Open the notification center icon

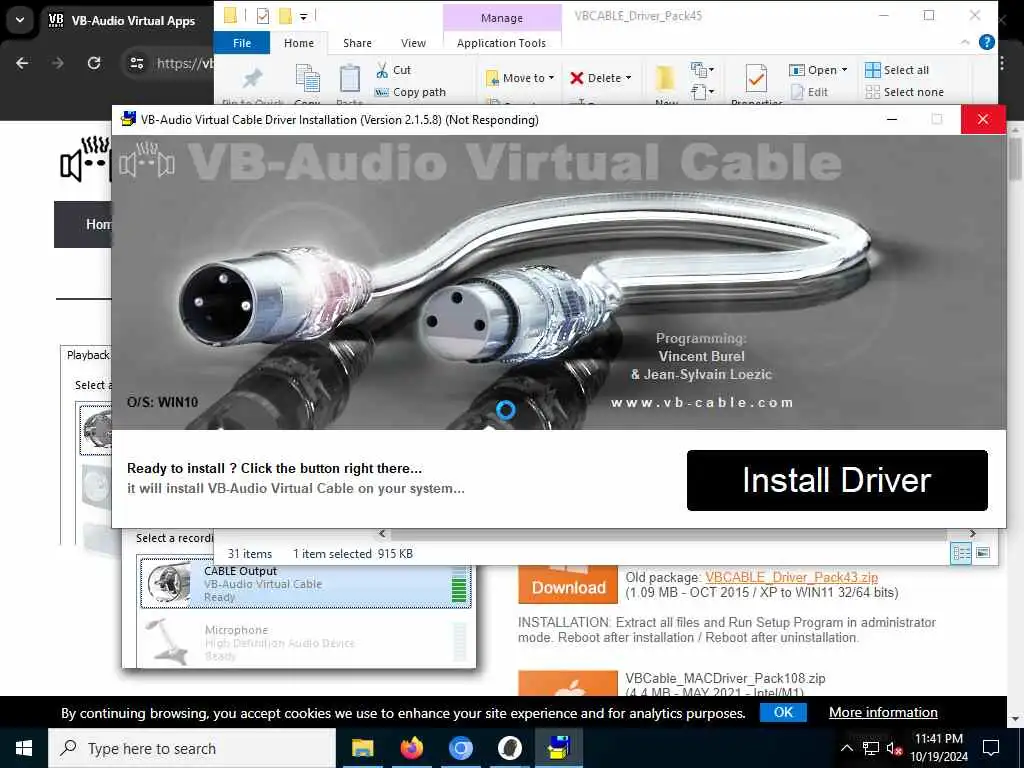(991, 748)
